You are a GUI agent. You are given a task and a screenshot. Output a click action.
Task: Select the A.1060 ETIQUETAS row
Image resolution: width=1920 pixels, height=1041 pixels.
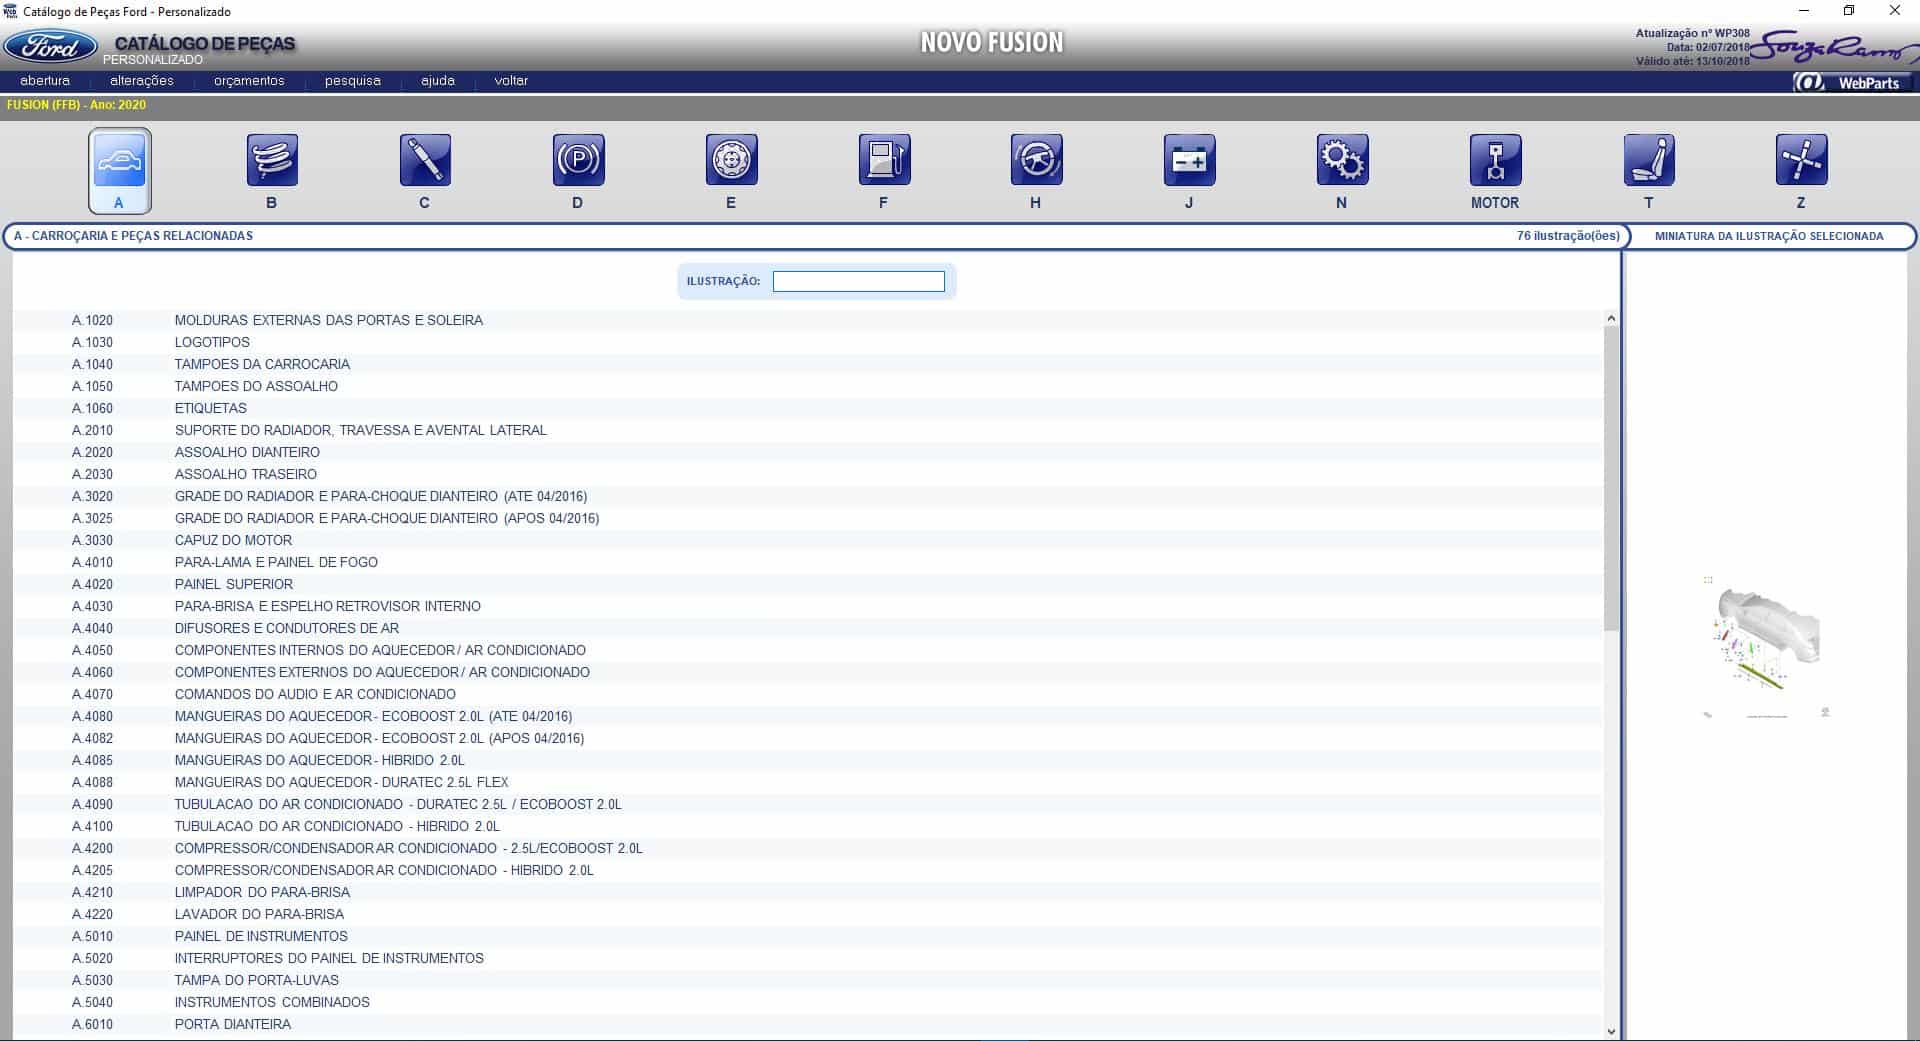pyautogui.click(x=807, y=408)
